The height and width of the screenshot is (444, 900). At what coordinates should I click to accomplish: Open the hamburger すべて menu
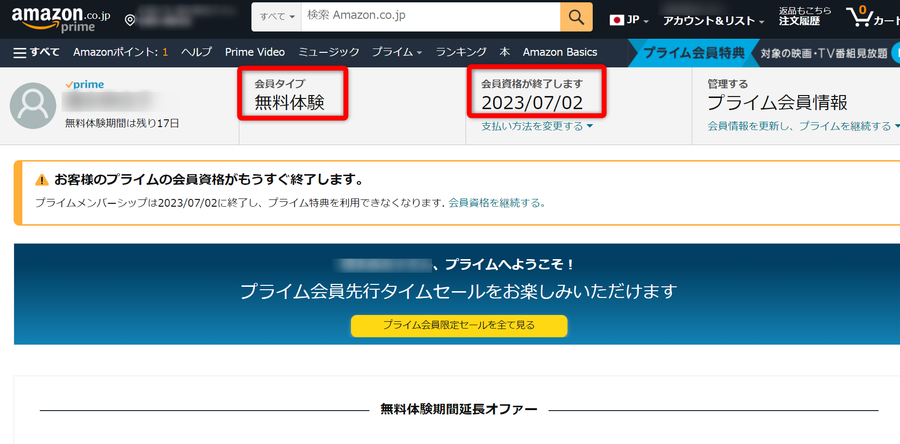tap(36, 52)
